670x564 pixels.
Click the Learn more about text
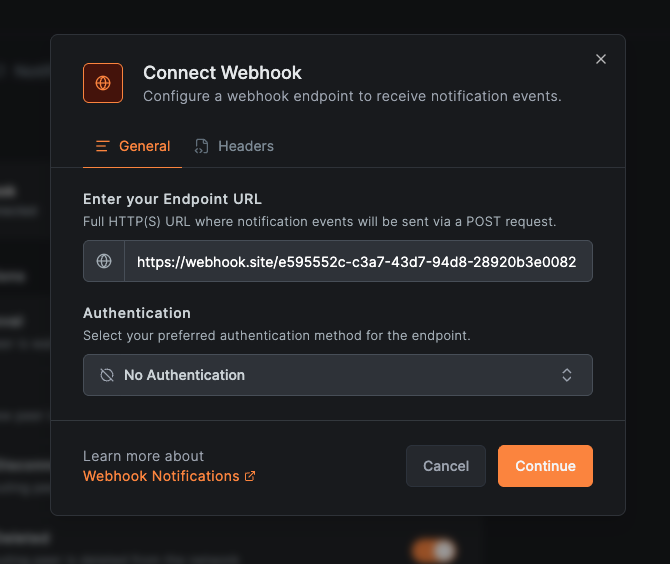[x=143, y=456]
